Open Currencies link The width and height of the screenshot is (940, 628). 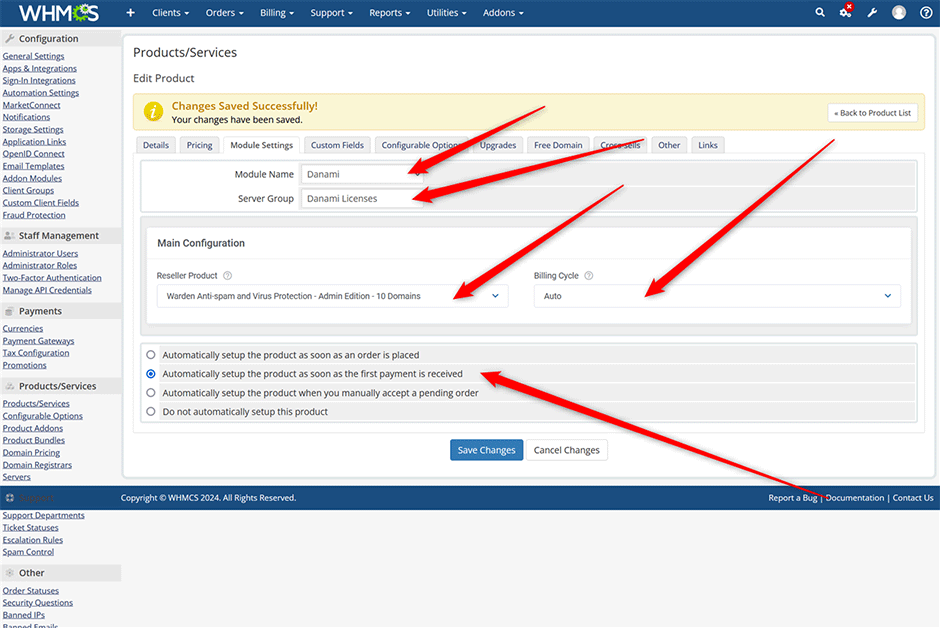pos(23,328)
